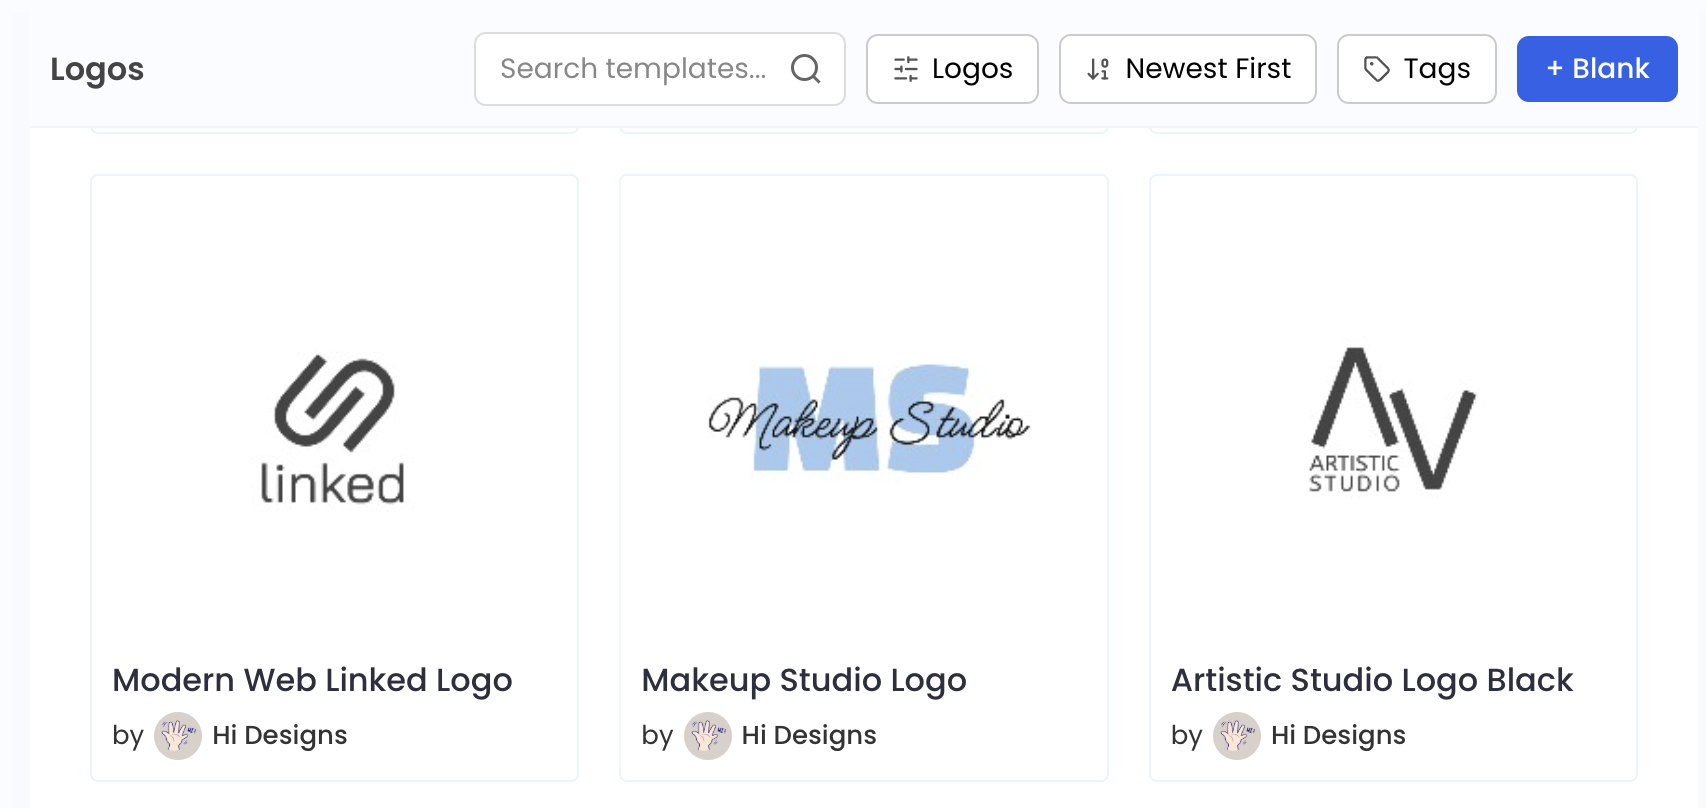This screenshot has width=1706, height=808.
Task: Create a new Blank design
Action: [x=1596, y=69]
